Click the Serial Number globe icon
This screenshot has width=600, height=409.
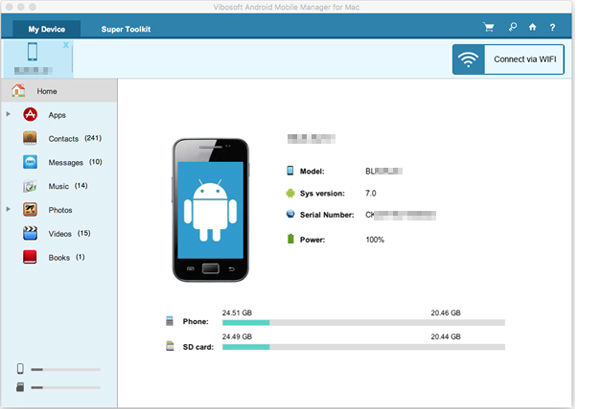point(290,214)
